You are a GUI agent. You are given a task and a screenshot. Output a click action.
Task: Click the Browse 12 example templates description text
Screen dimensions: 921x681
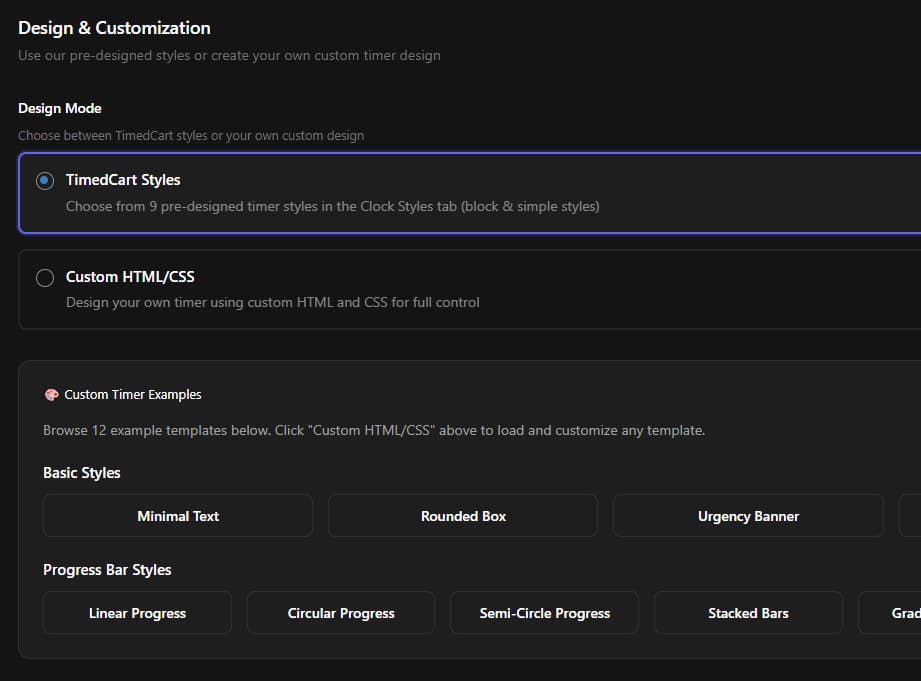(x=373, y=430)
